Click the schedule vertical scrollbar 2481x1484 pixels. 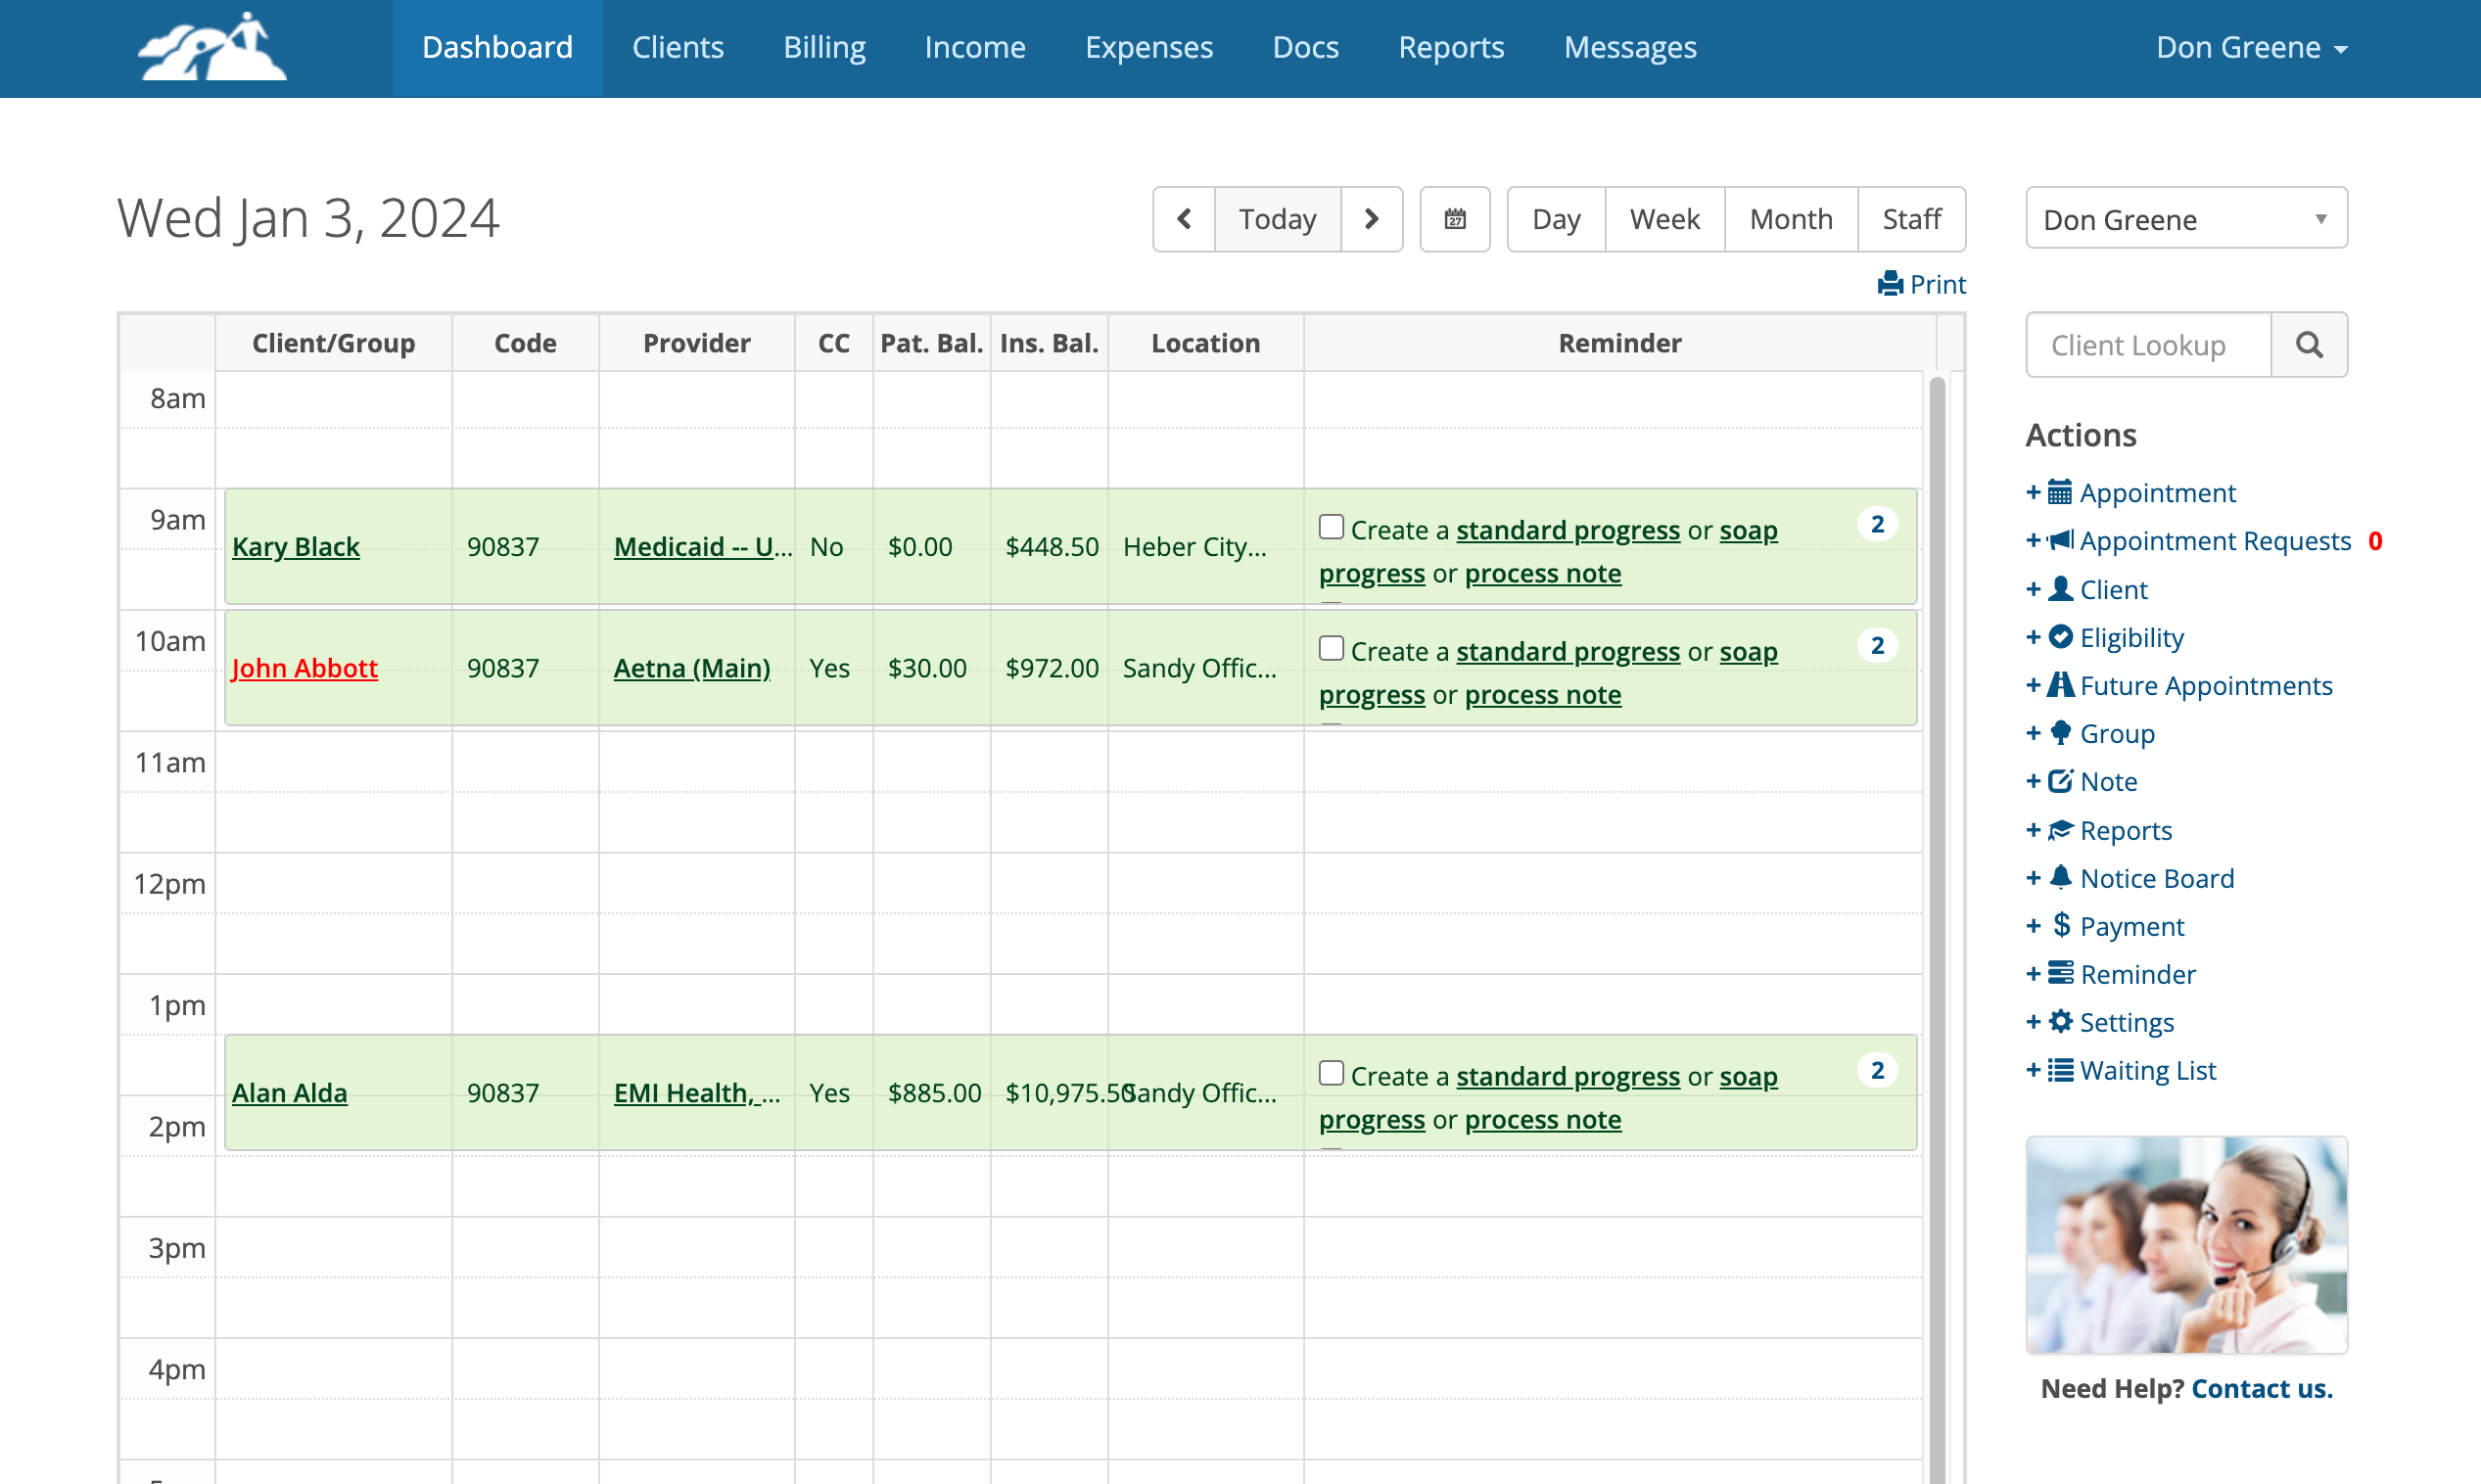tap(1937, 928)
